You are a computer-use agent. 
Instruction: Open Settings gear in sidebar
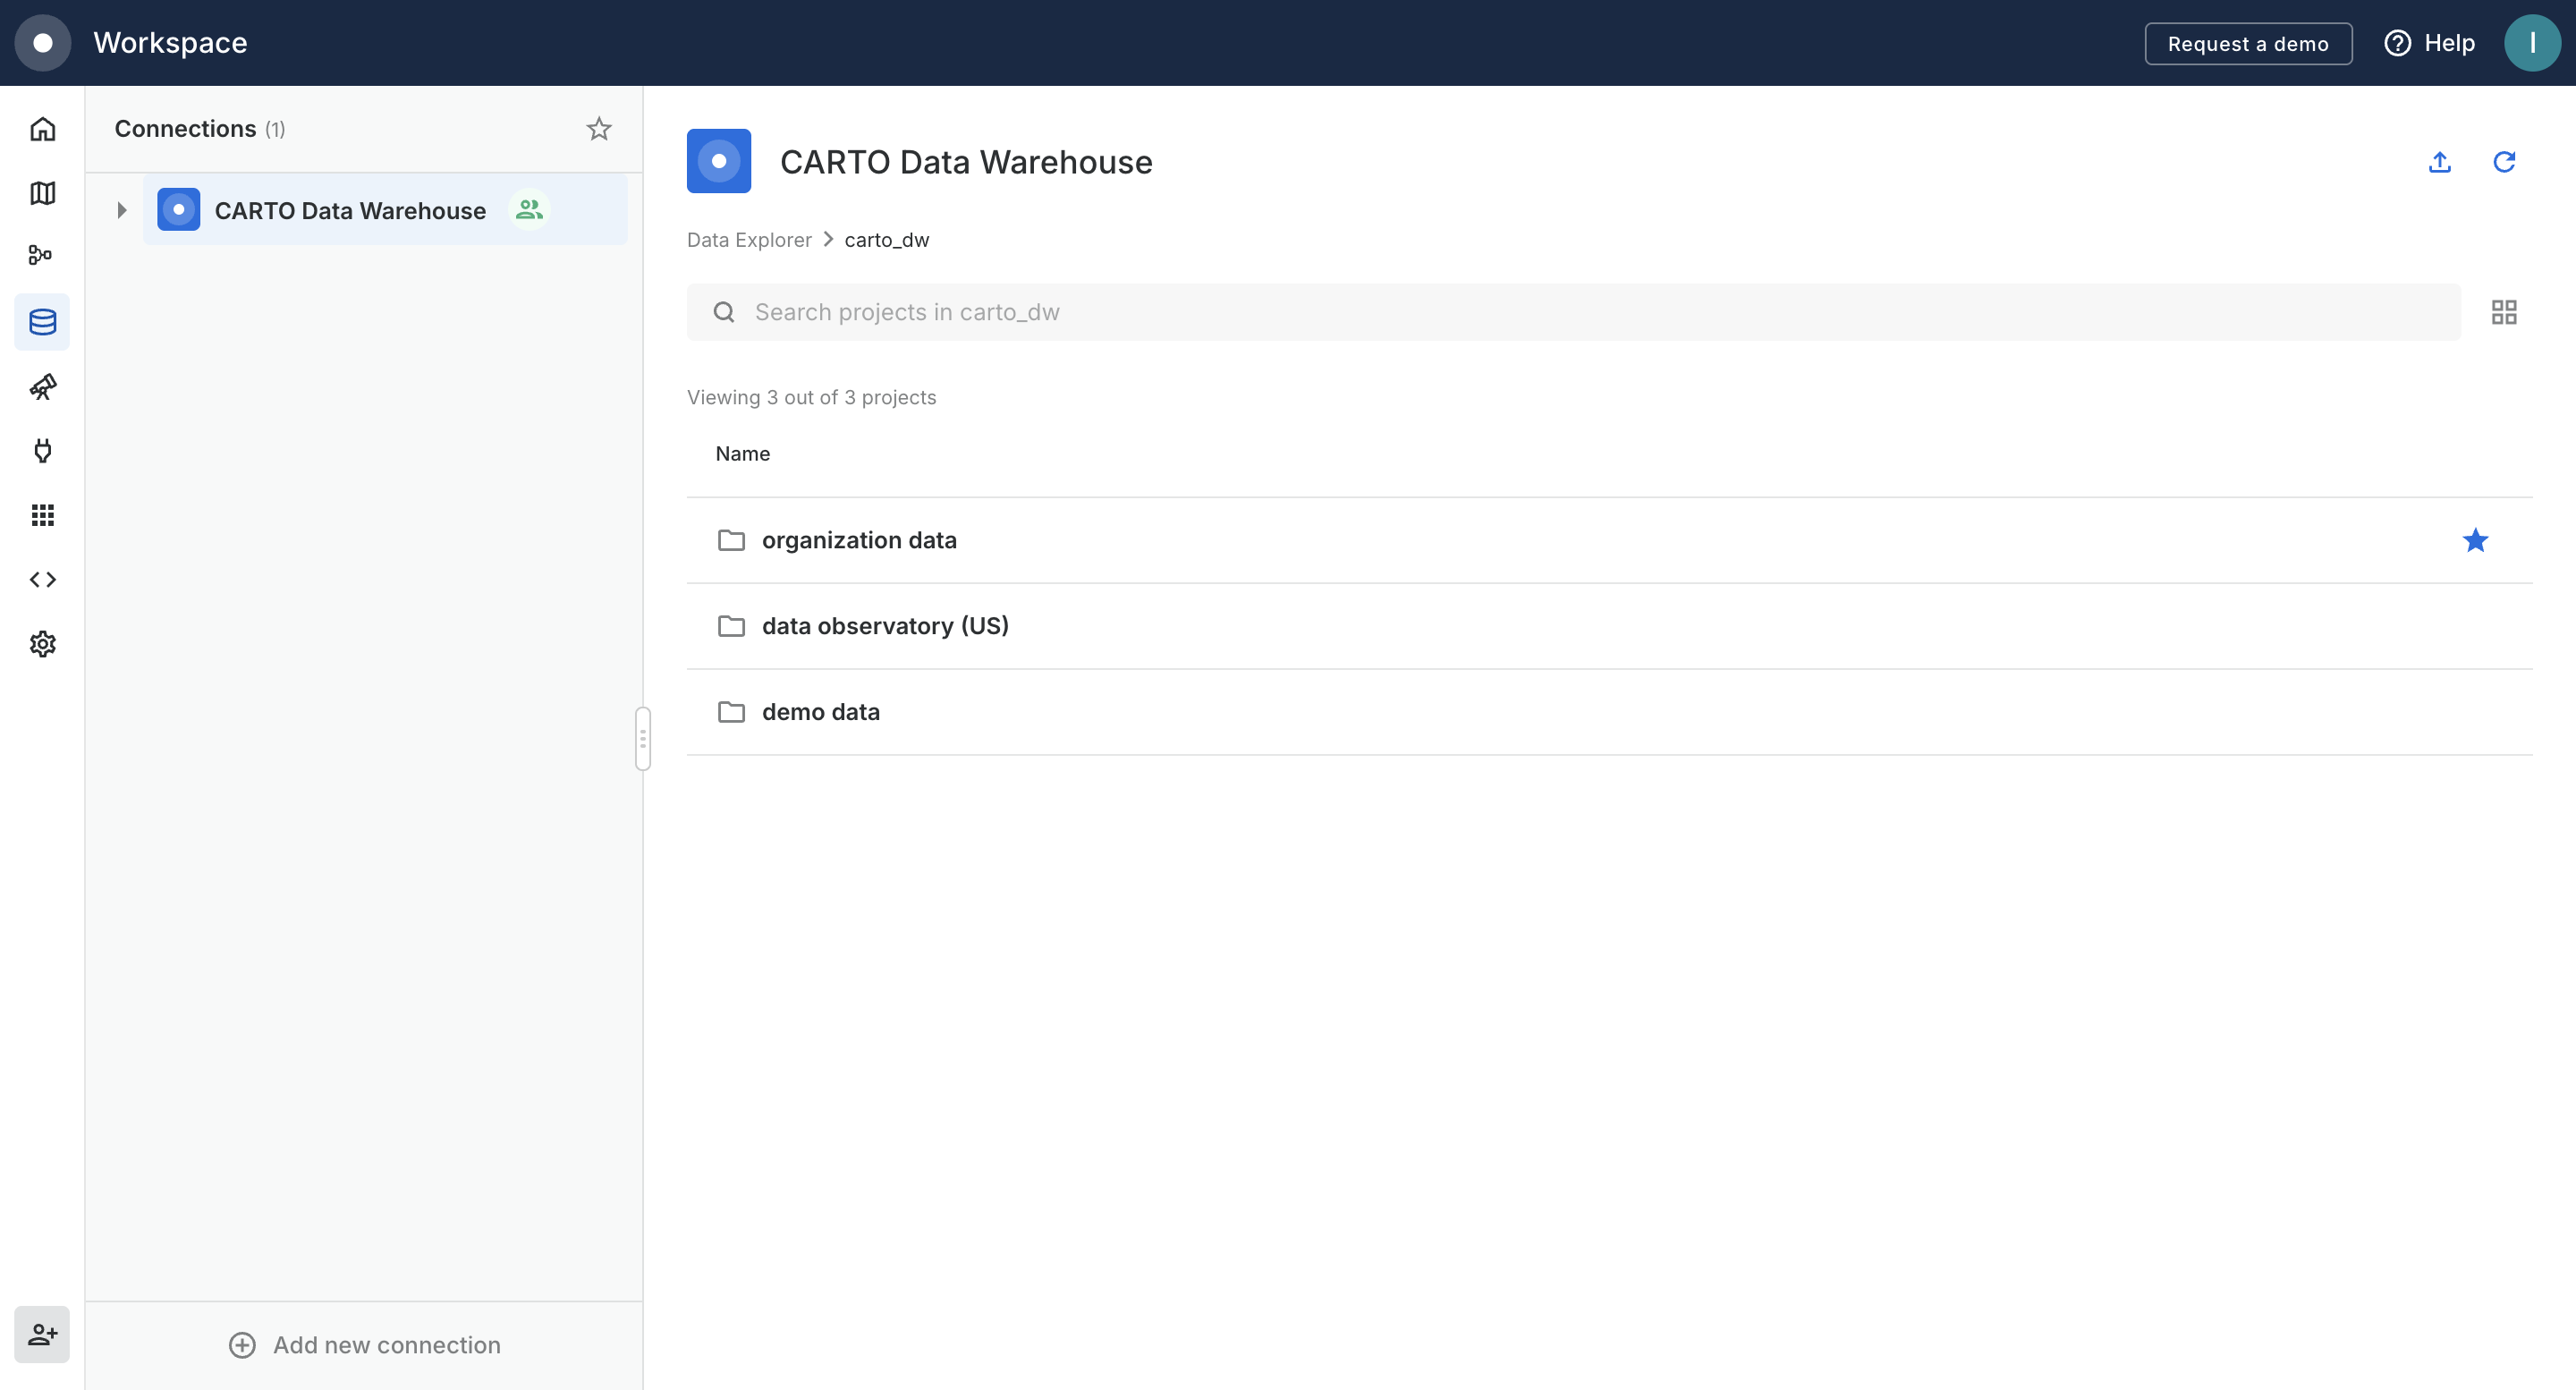coord(42,644)
